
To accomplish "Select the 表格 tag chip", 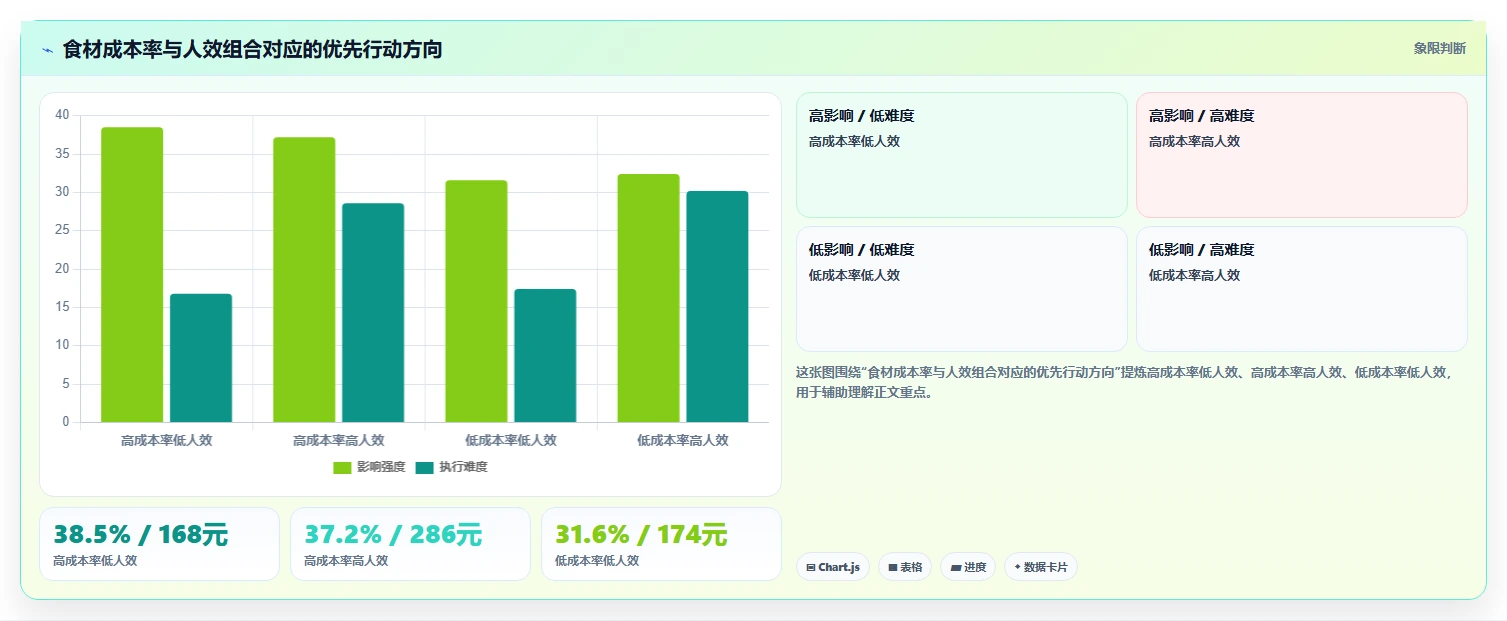I will tap(905, 567).
